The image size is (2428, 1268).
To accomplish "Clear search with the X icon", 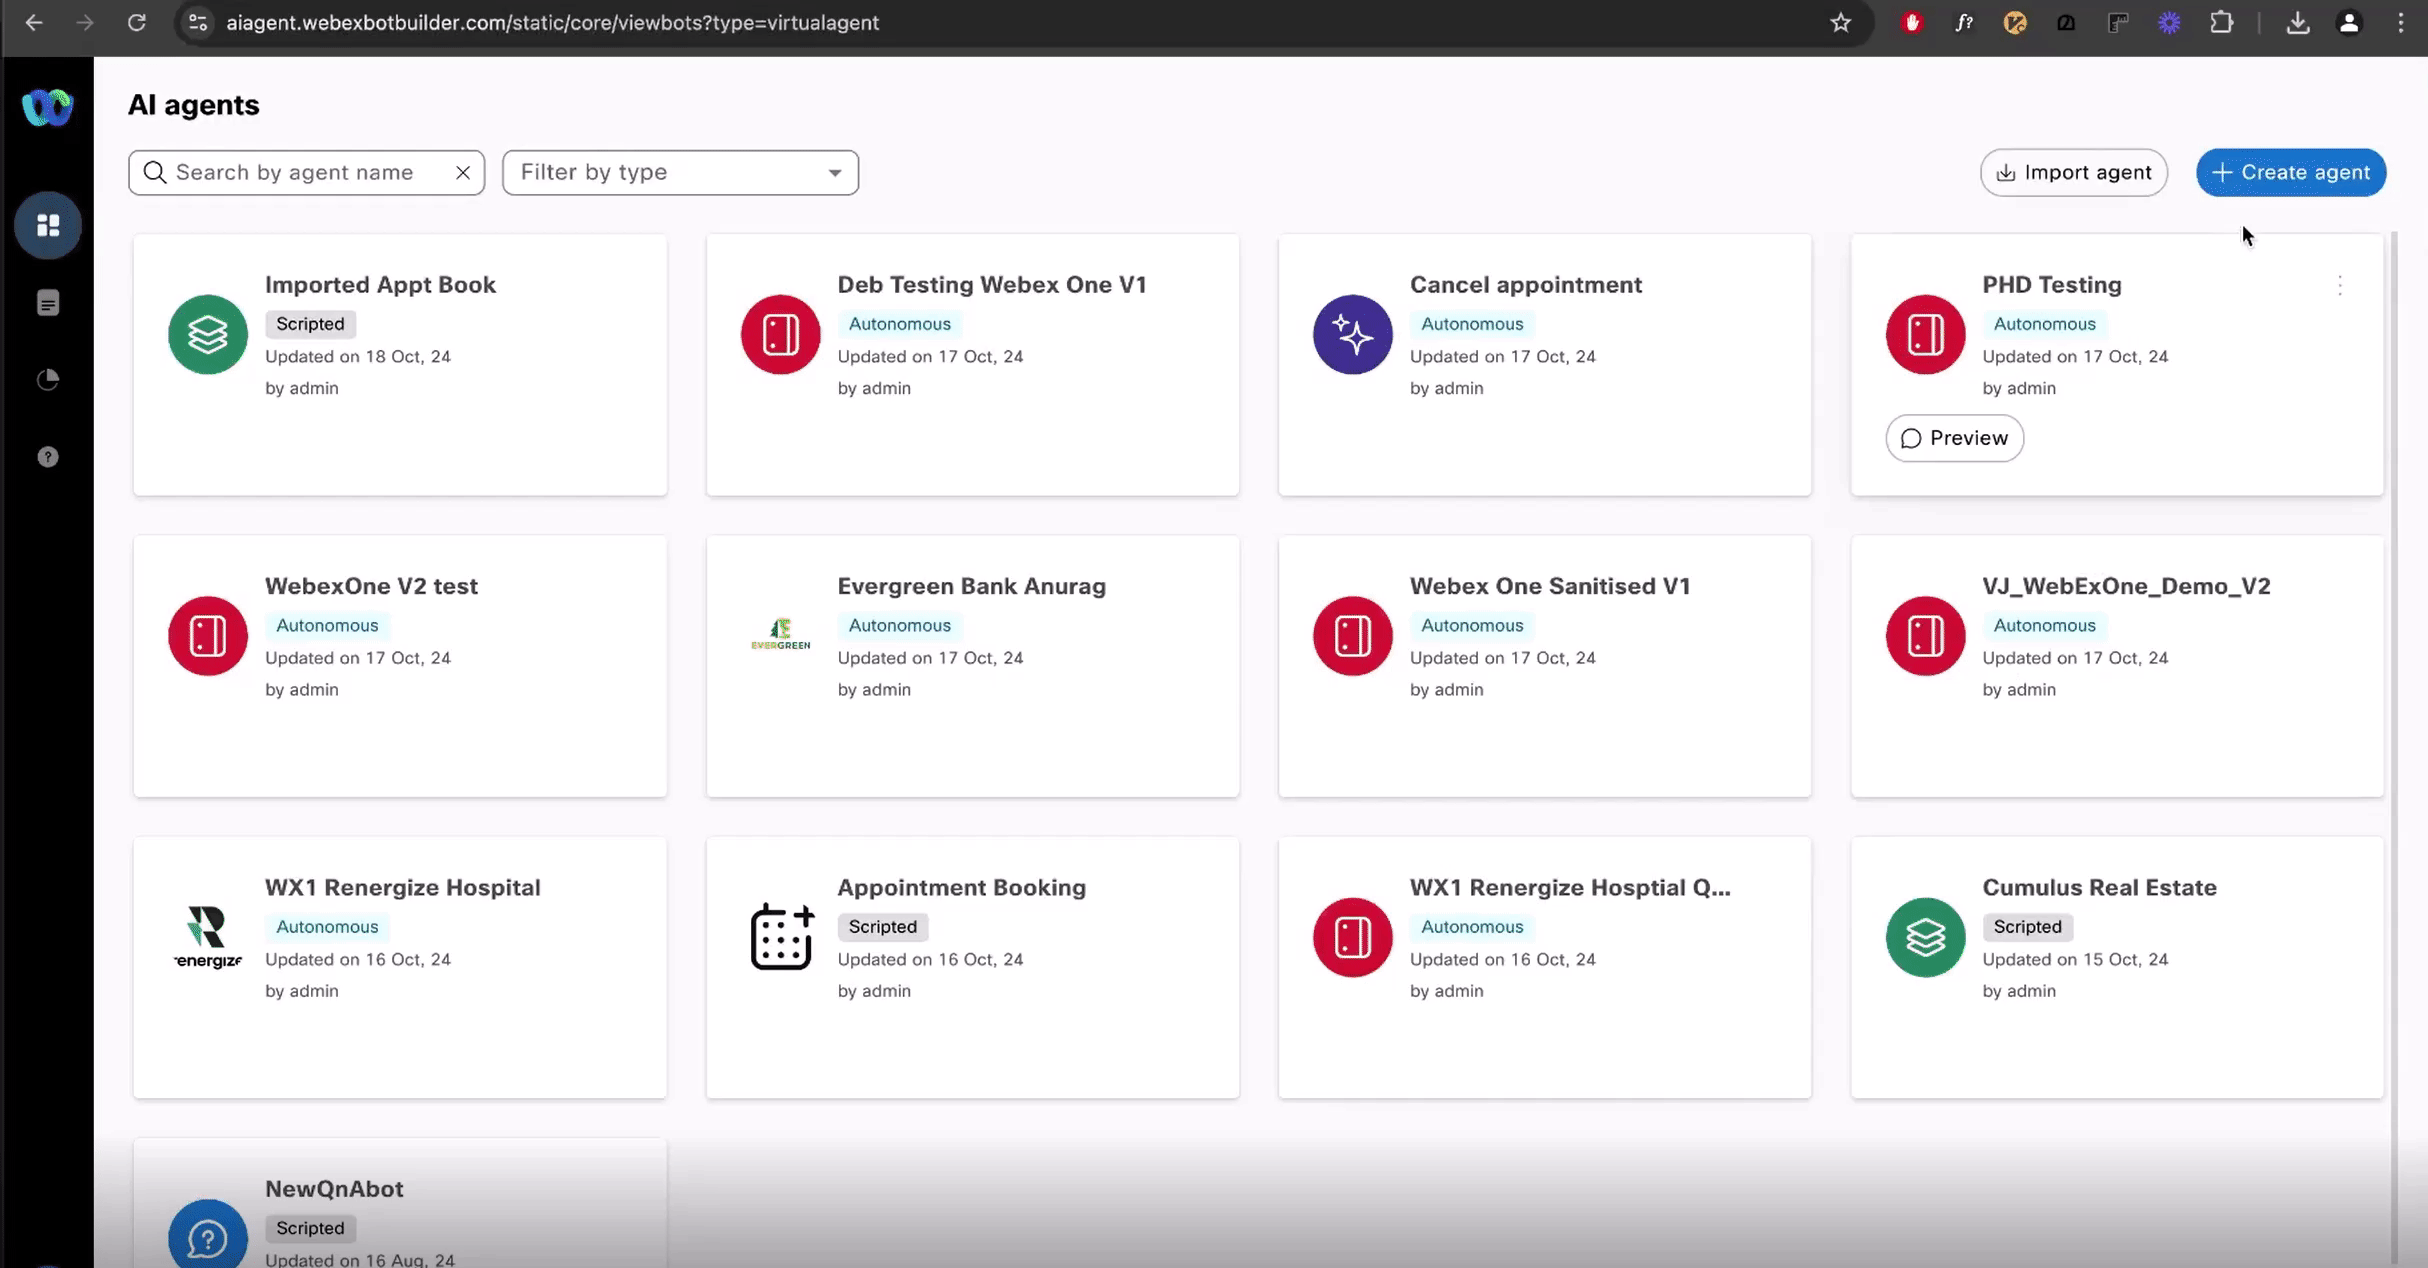I will 463,173.
